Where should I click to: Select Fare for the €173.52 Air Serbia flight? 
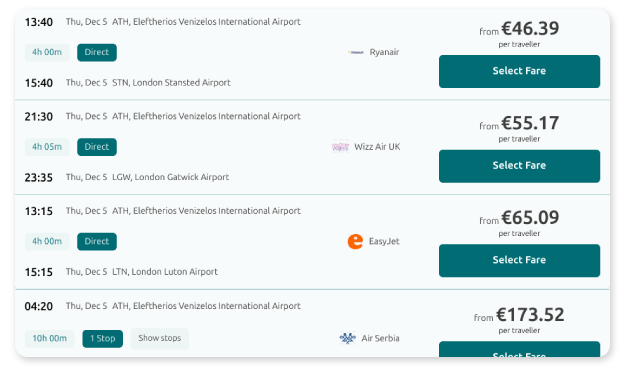(x=519, y=350)
